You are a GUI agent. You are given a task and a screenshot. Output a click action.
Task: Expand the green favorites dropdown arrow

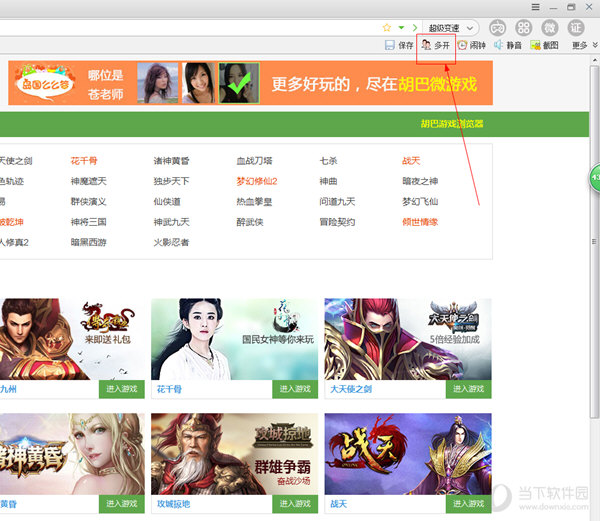pyautogui.click(x=401, y=28)
